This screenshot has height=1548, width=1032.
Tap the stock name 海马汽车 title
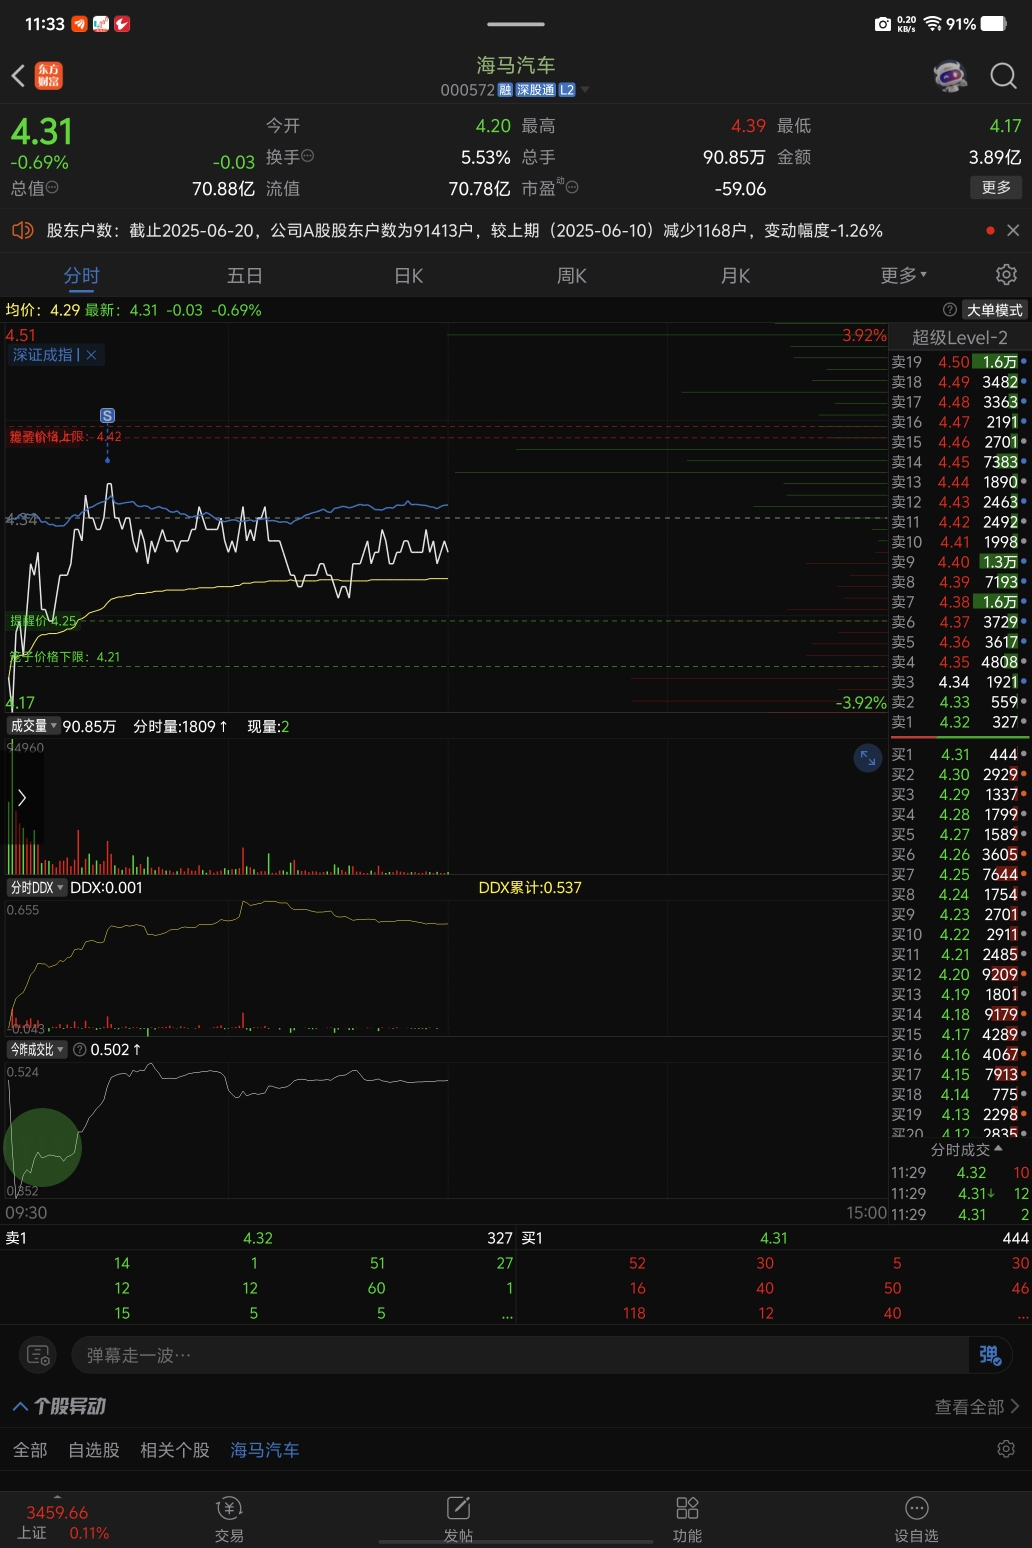(x=516, y=65)
